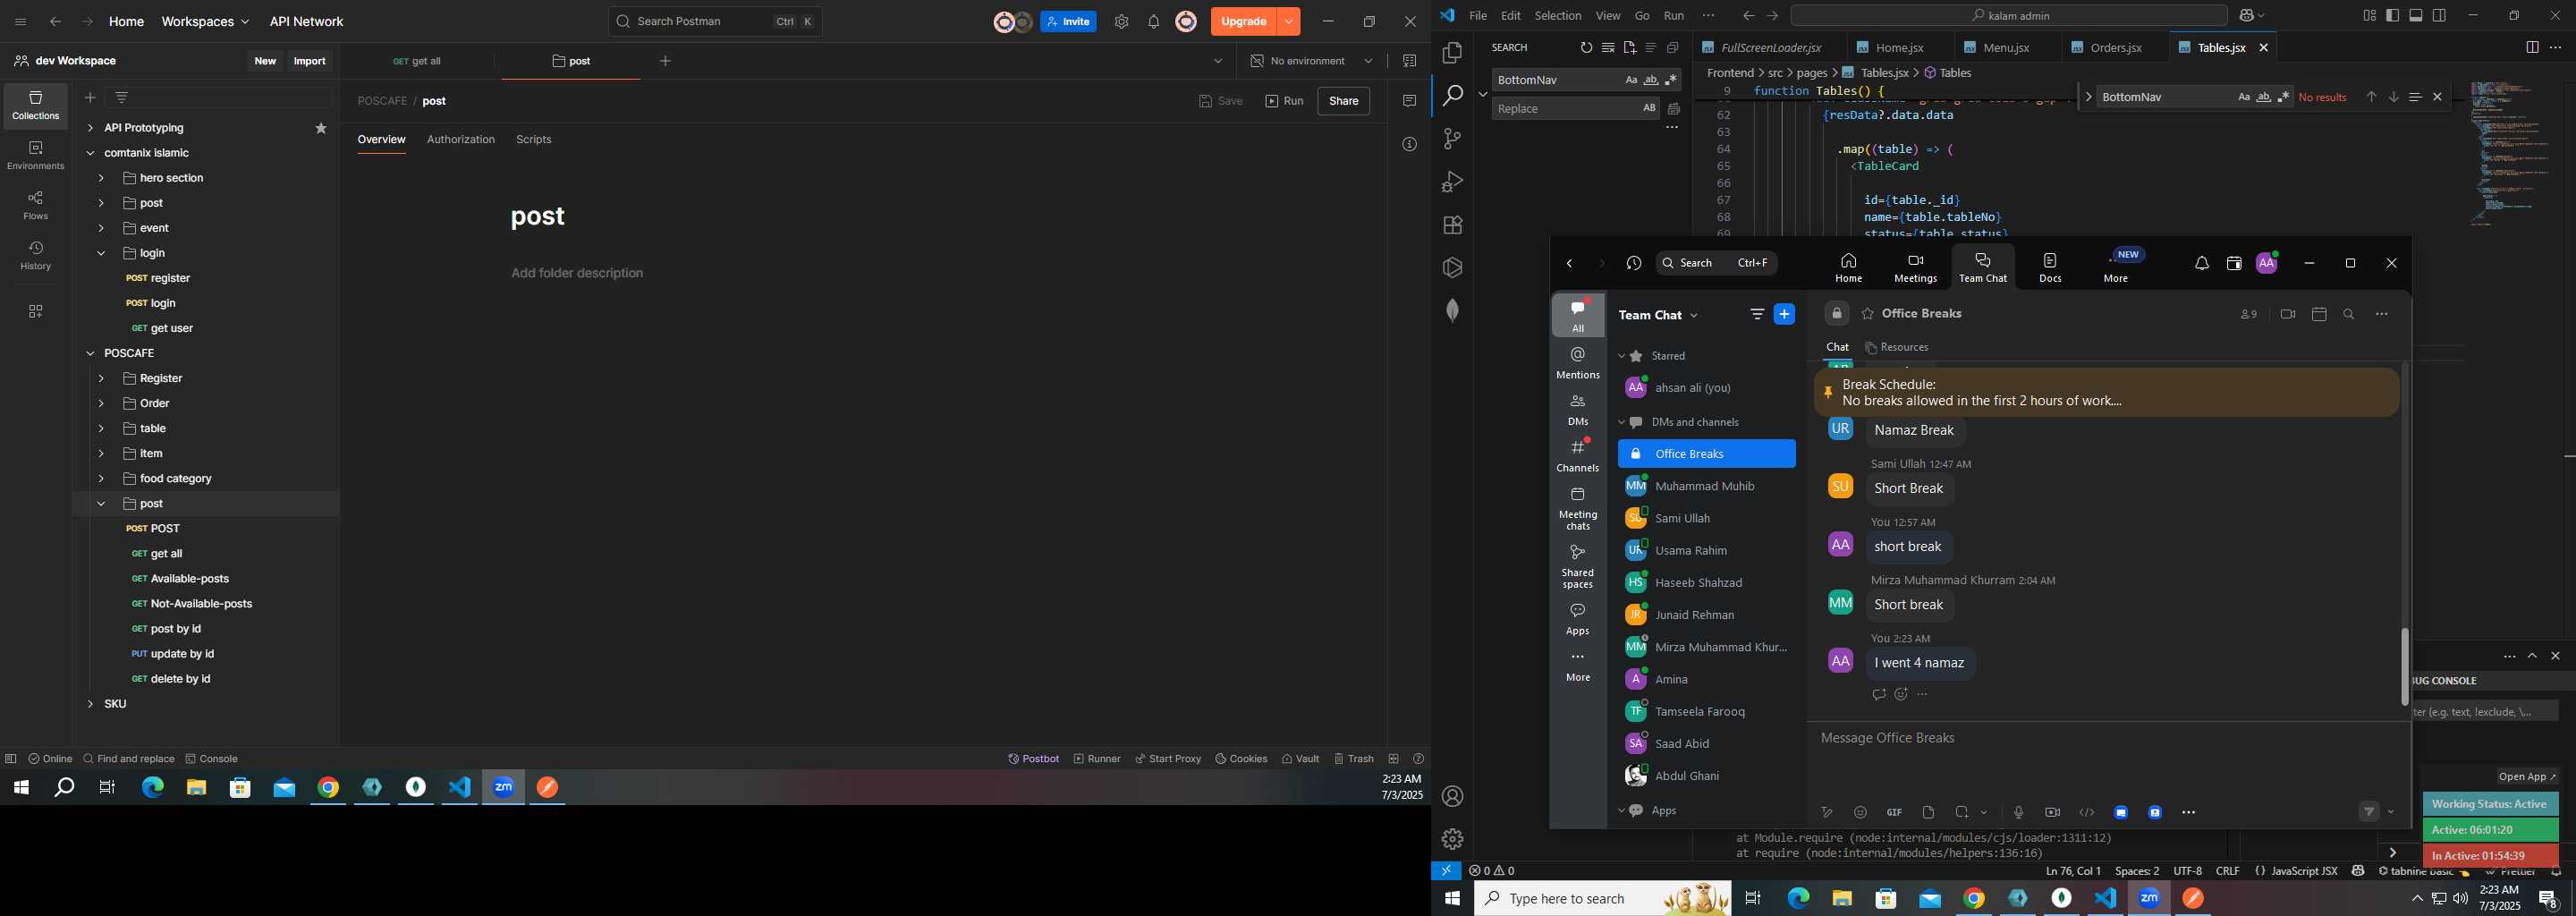Click the Invite button in Postman
Viewport: 2576px width, 916px height.
[1068, 22]
